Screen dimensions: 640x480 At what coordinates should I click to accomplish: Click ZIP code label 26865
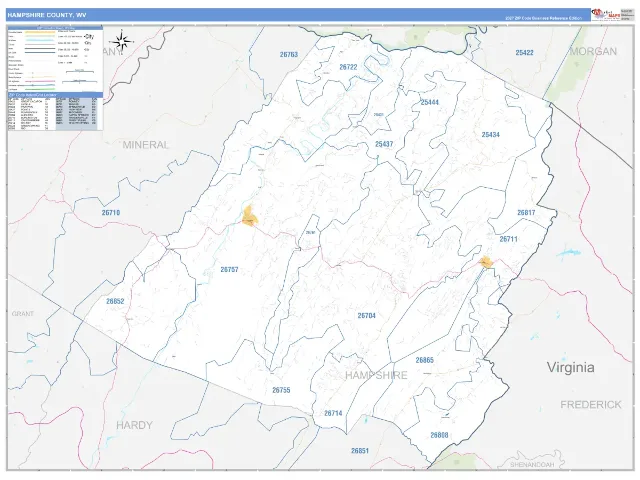(x=424, y=360)
